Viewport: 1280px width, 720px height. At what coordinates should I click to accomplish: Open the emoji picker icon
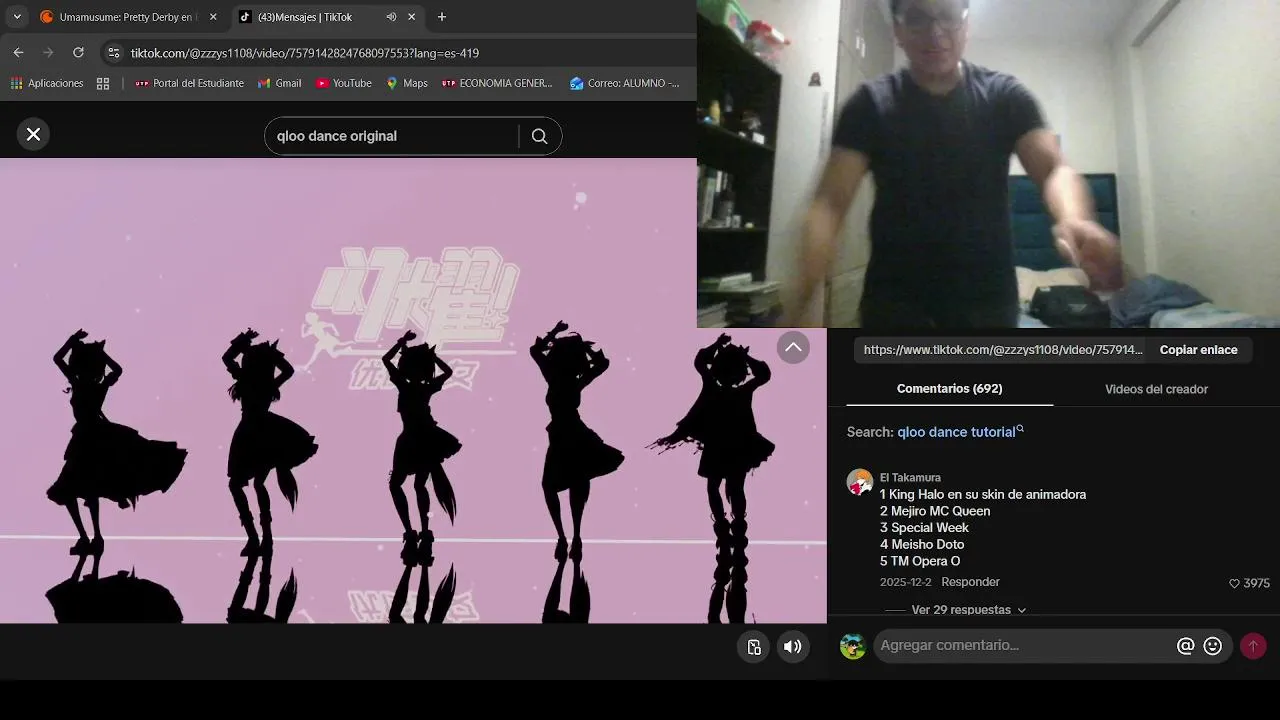pos(1213,646)
